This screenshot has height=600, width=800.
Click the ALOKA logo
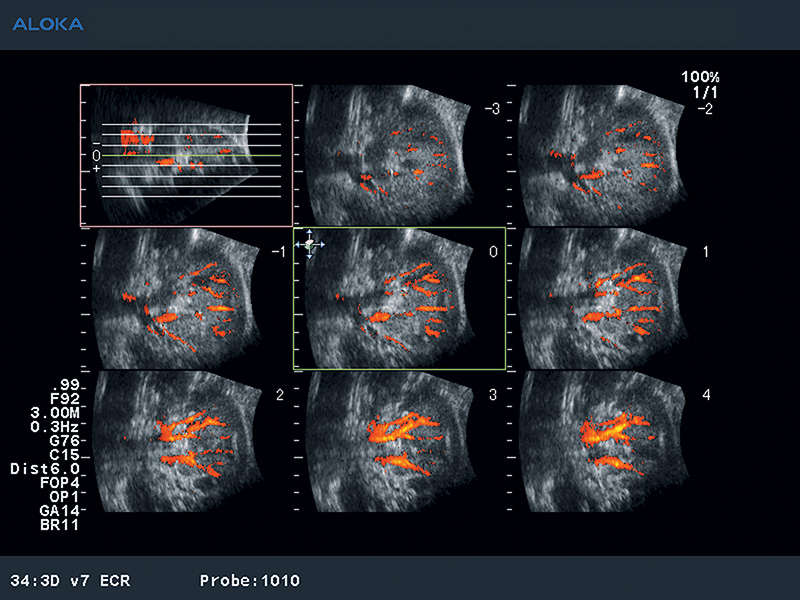click(x=48, y=23)
